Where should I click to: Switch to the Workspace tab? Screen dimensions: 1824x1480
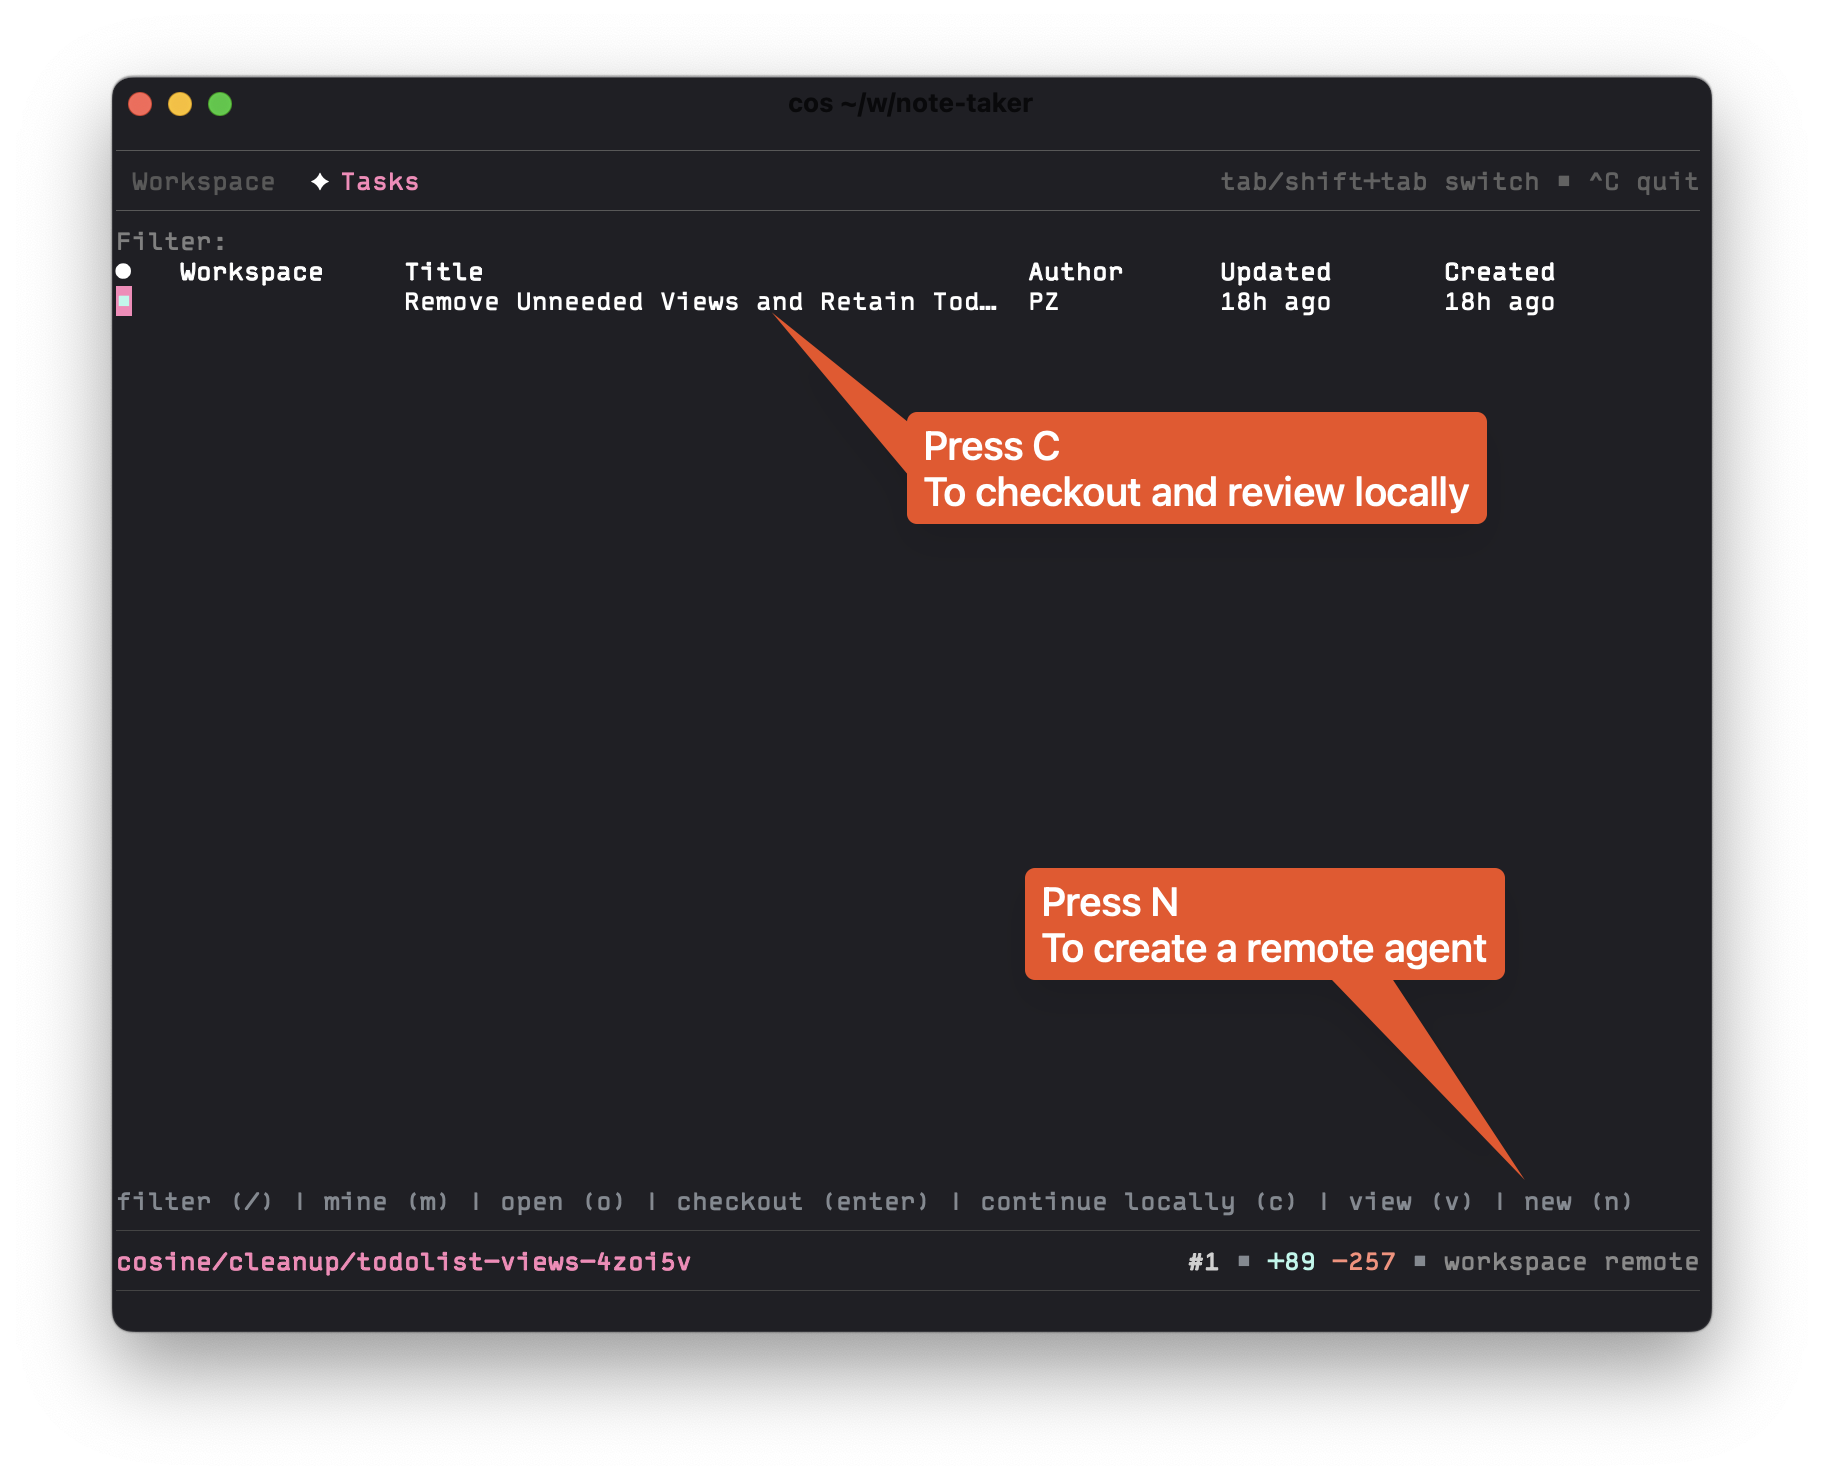203,182
